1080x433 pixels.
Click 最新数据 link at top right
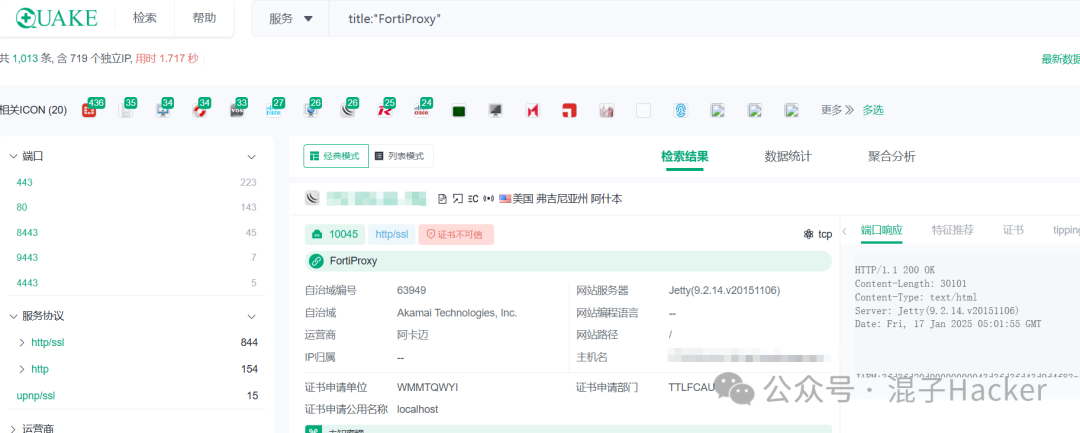(x=1061, y=59)
